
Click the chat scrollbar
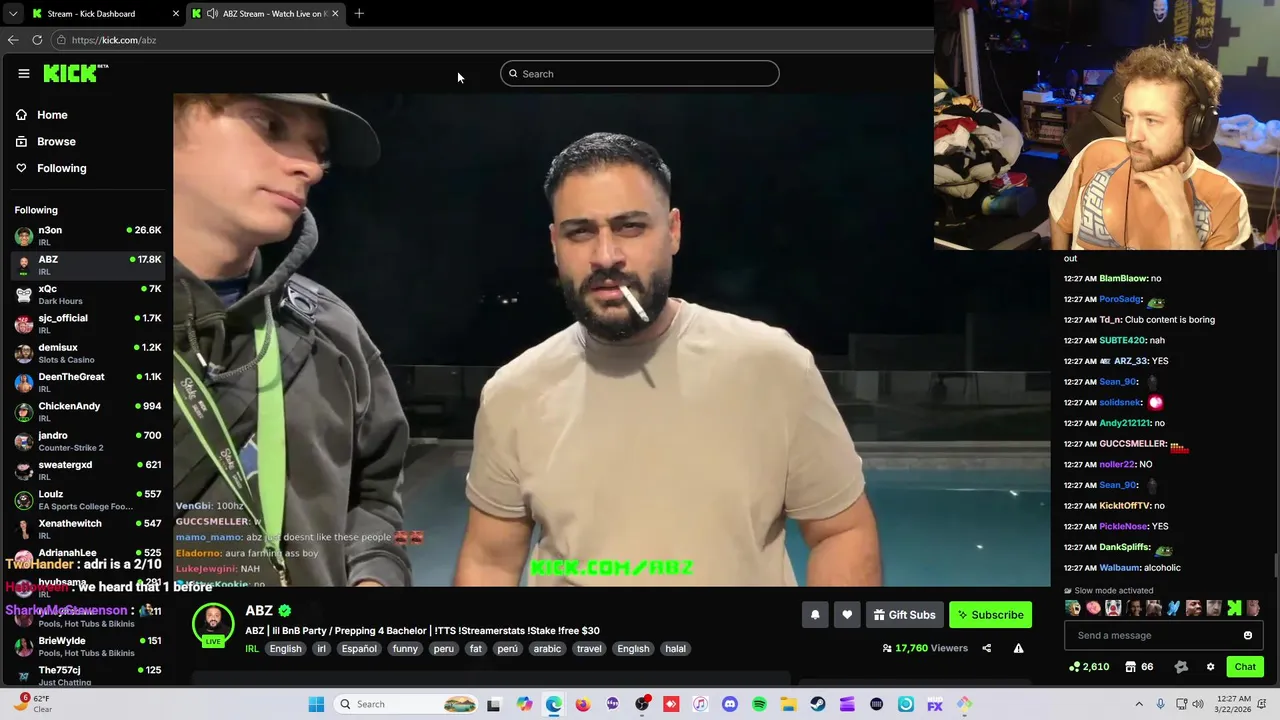(1276, 565)
